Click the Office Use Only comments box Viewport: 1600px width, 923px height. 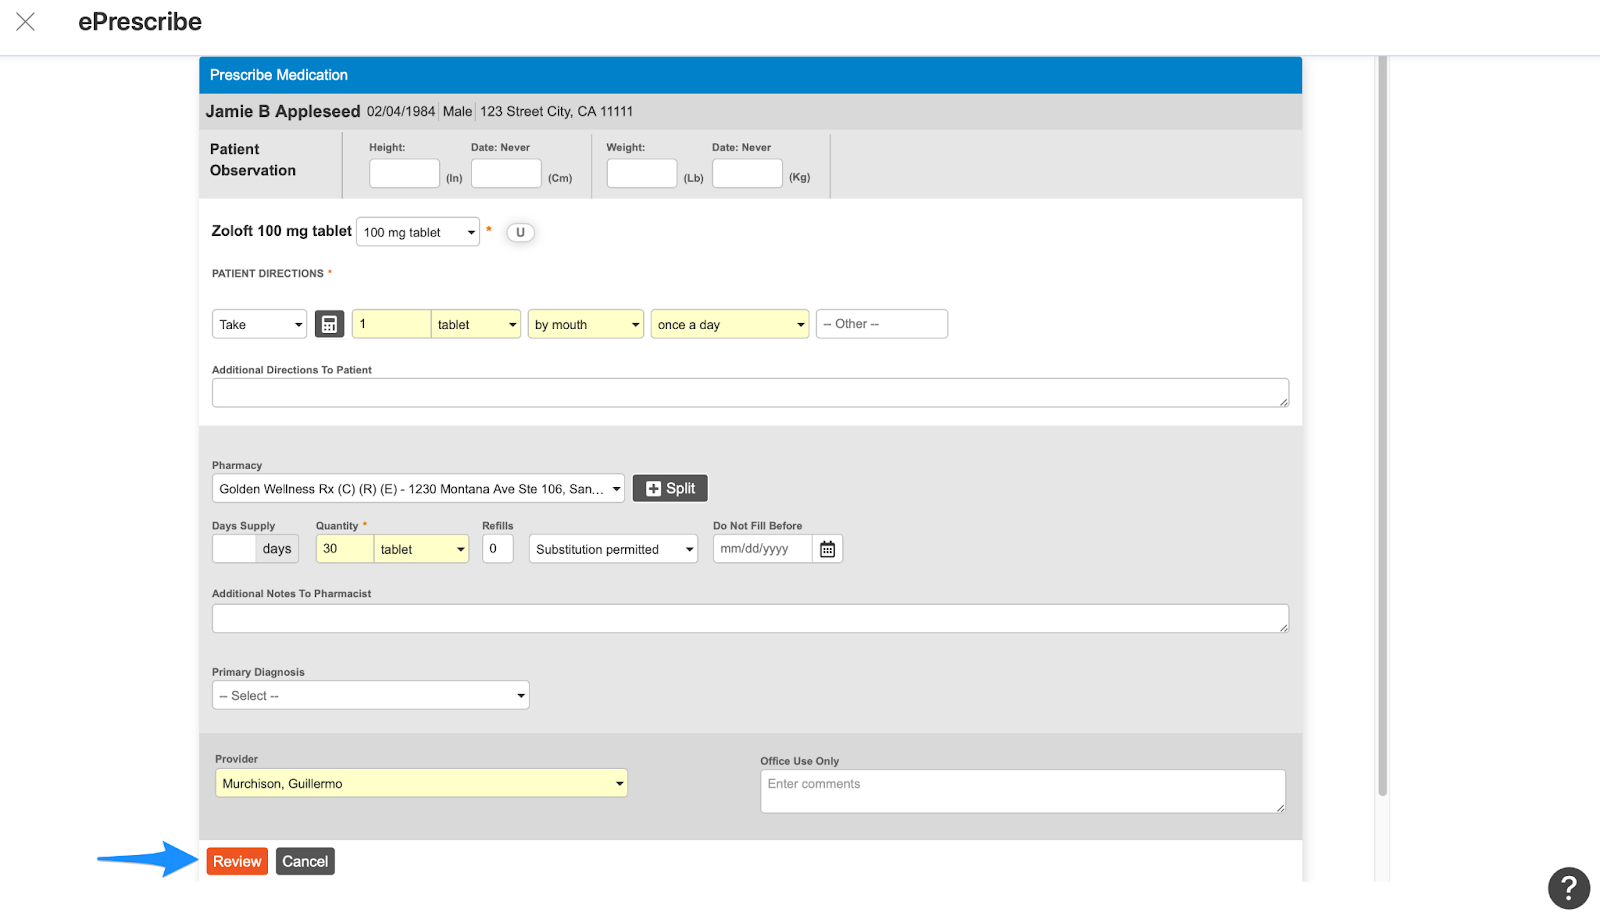click(x=1023, y=791)
